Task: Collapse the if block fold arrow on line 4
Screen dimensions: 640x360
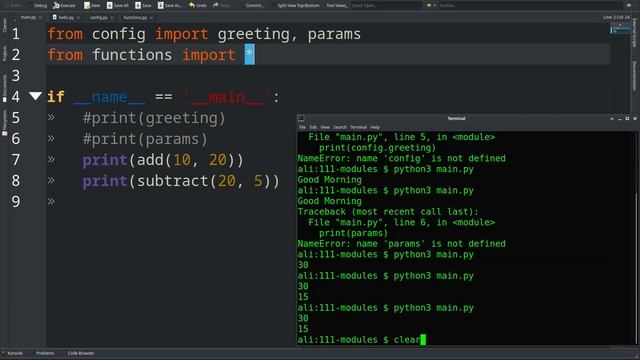Action: (x=36, y=96)
